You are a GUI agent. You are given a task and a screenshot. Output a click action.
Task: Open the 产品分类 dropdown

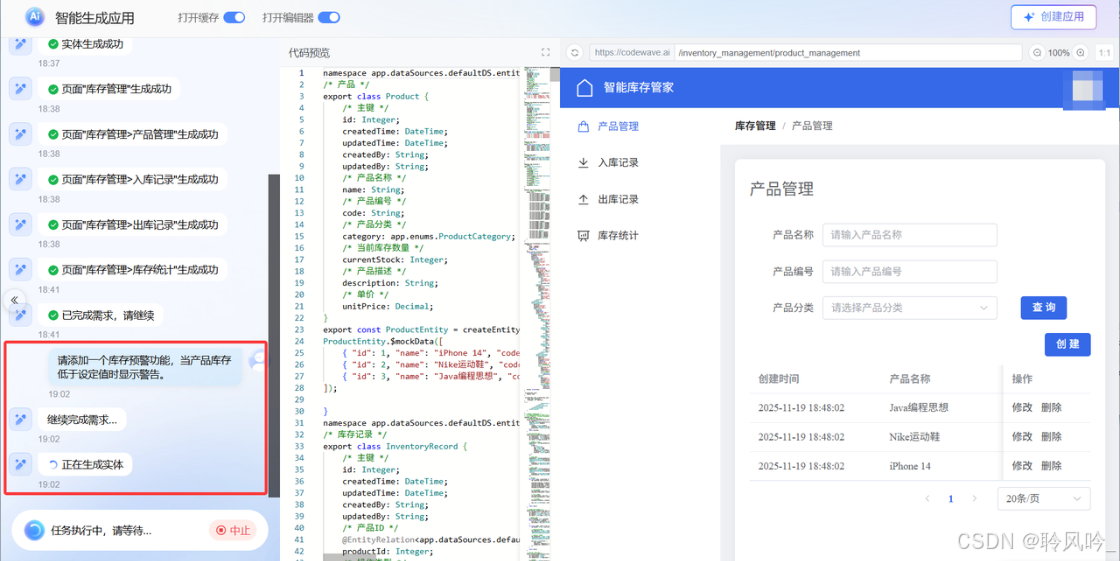pyautogui.click(x=909, y=307)
